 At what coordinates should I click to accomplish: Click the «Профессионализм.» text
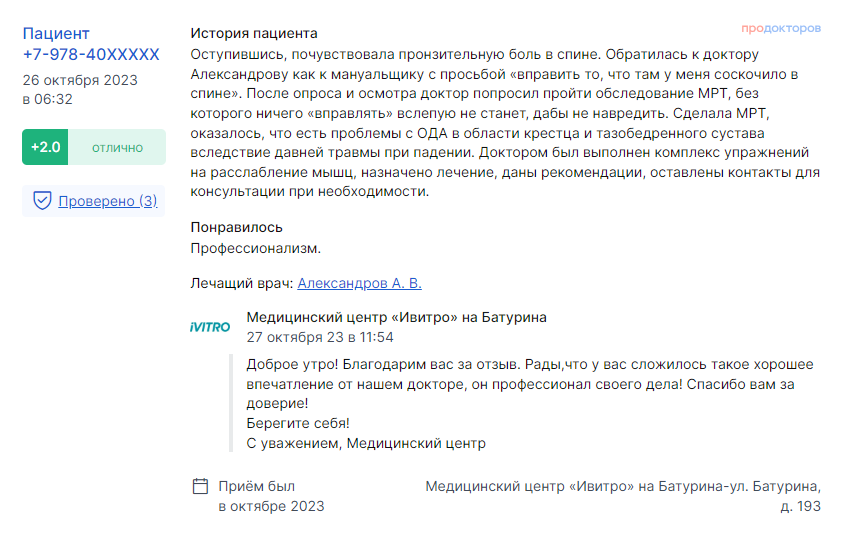pyautogui.click(x=255, y=247)
